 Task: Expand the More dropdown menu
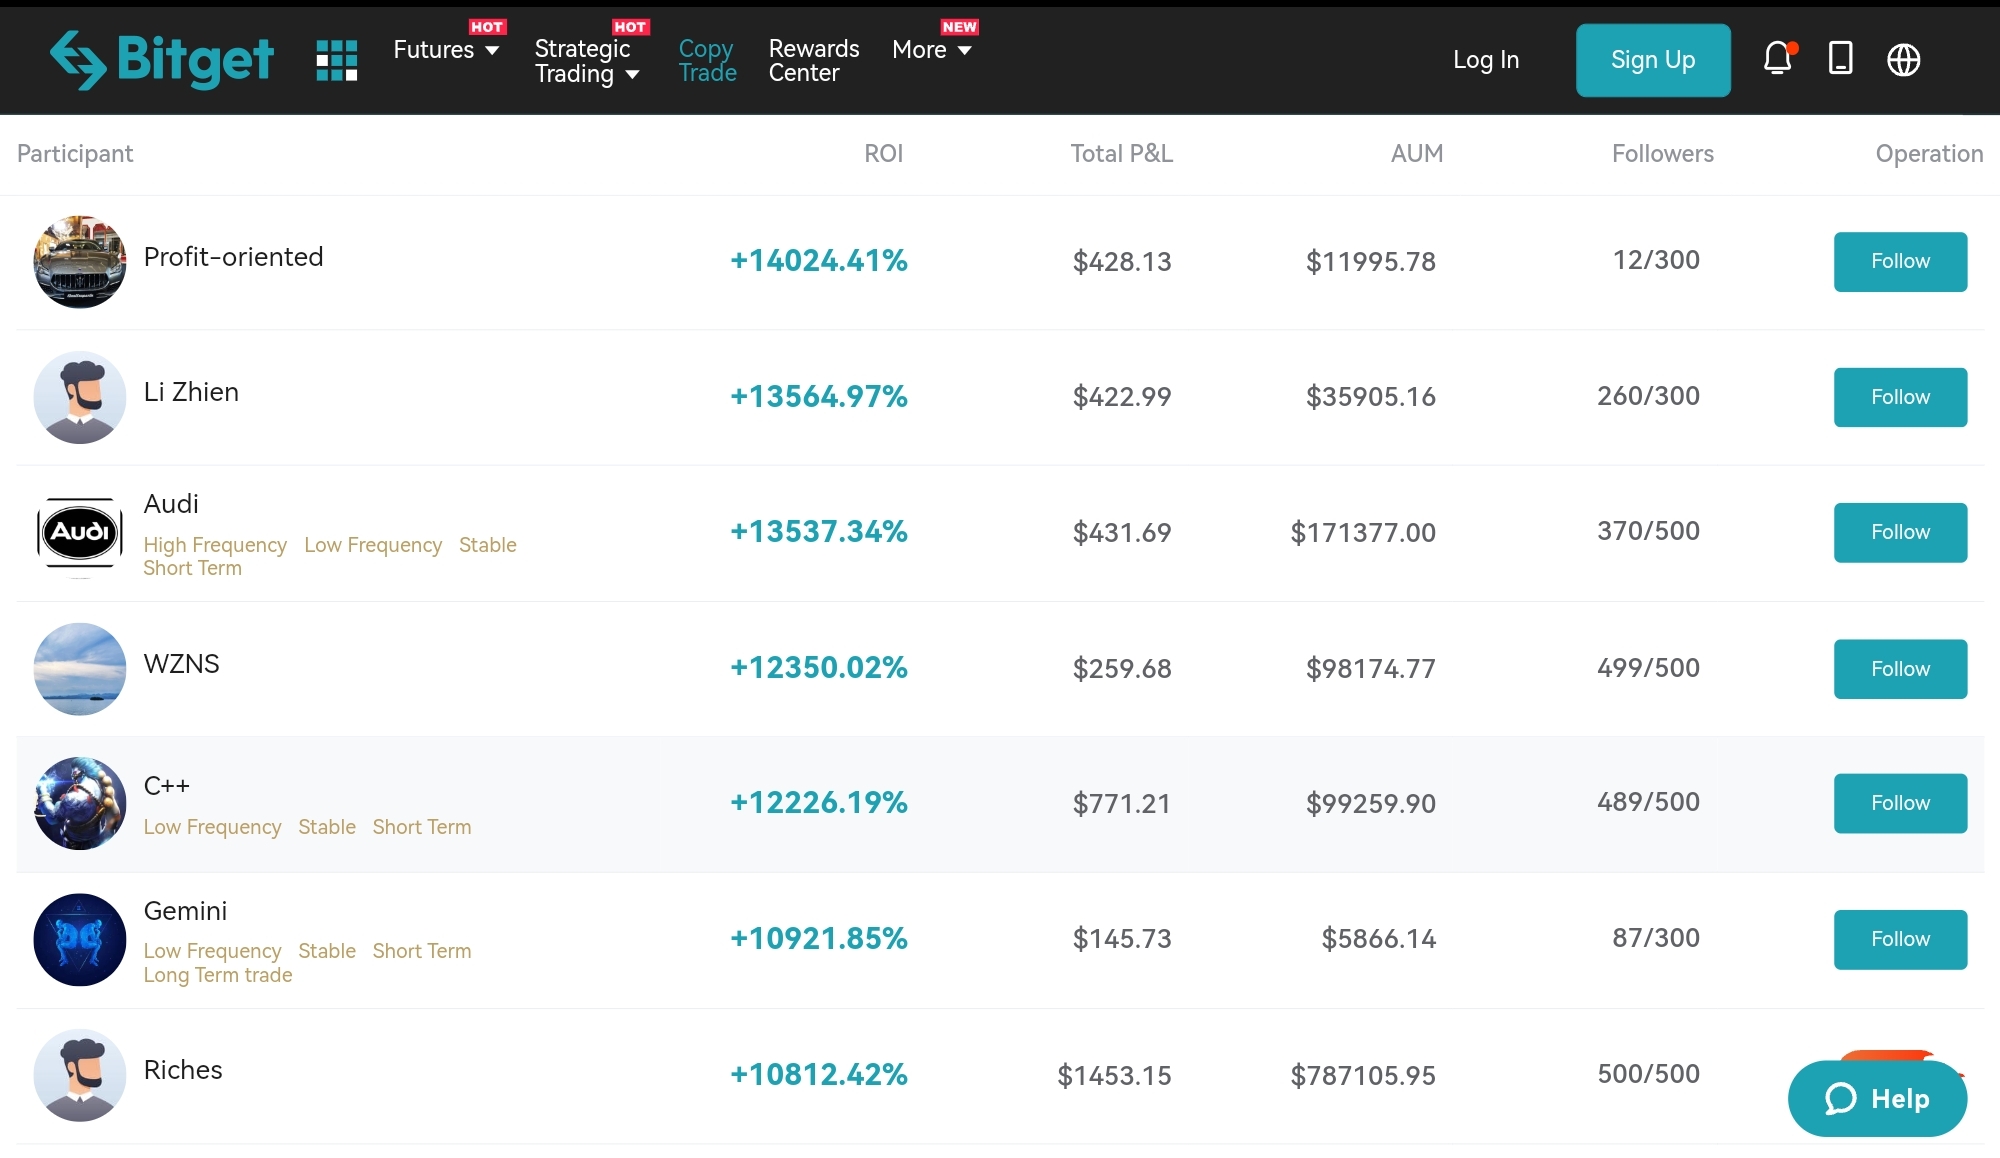[x=931, y=50]
